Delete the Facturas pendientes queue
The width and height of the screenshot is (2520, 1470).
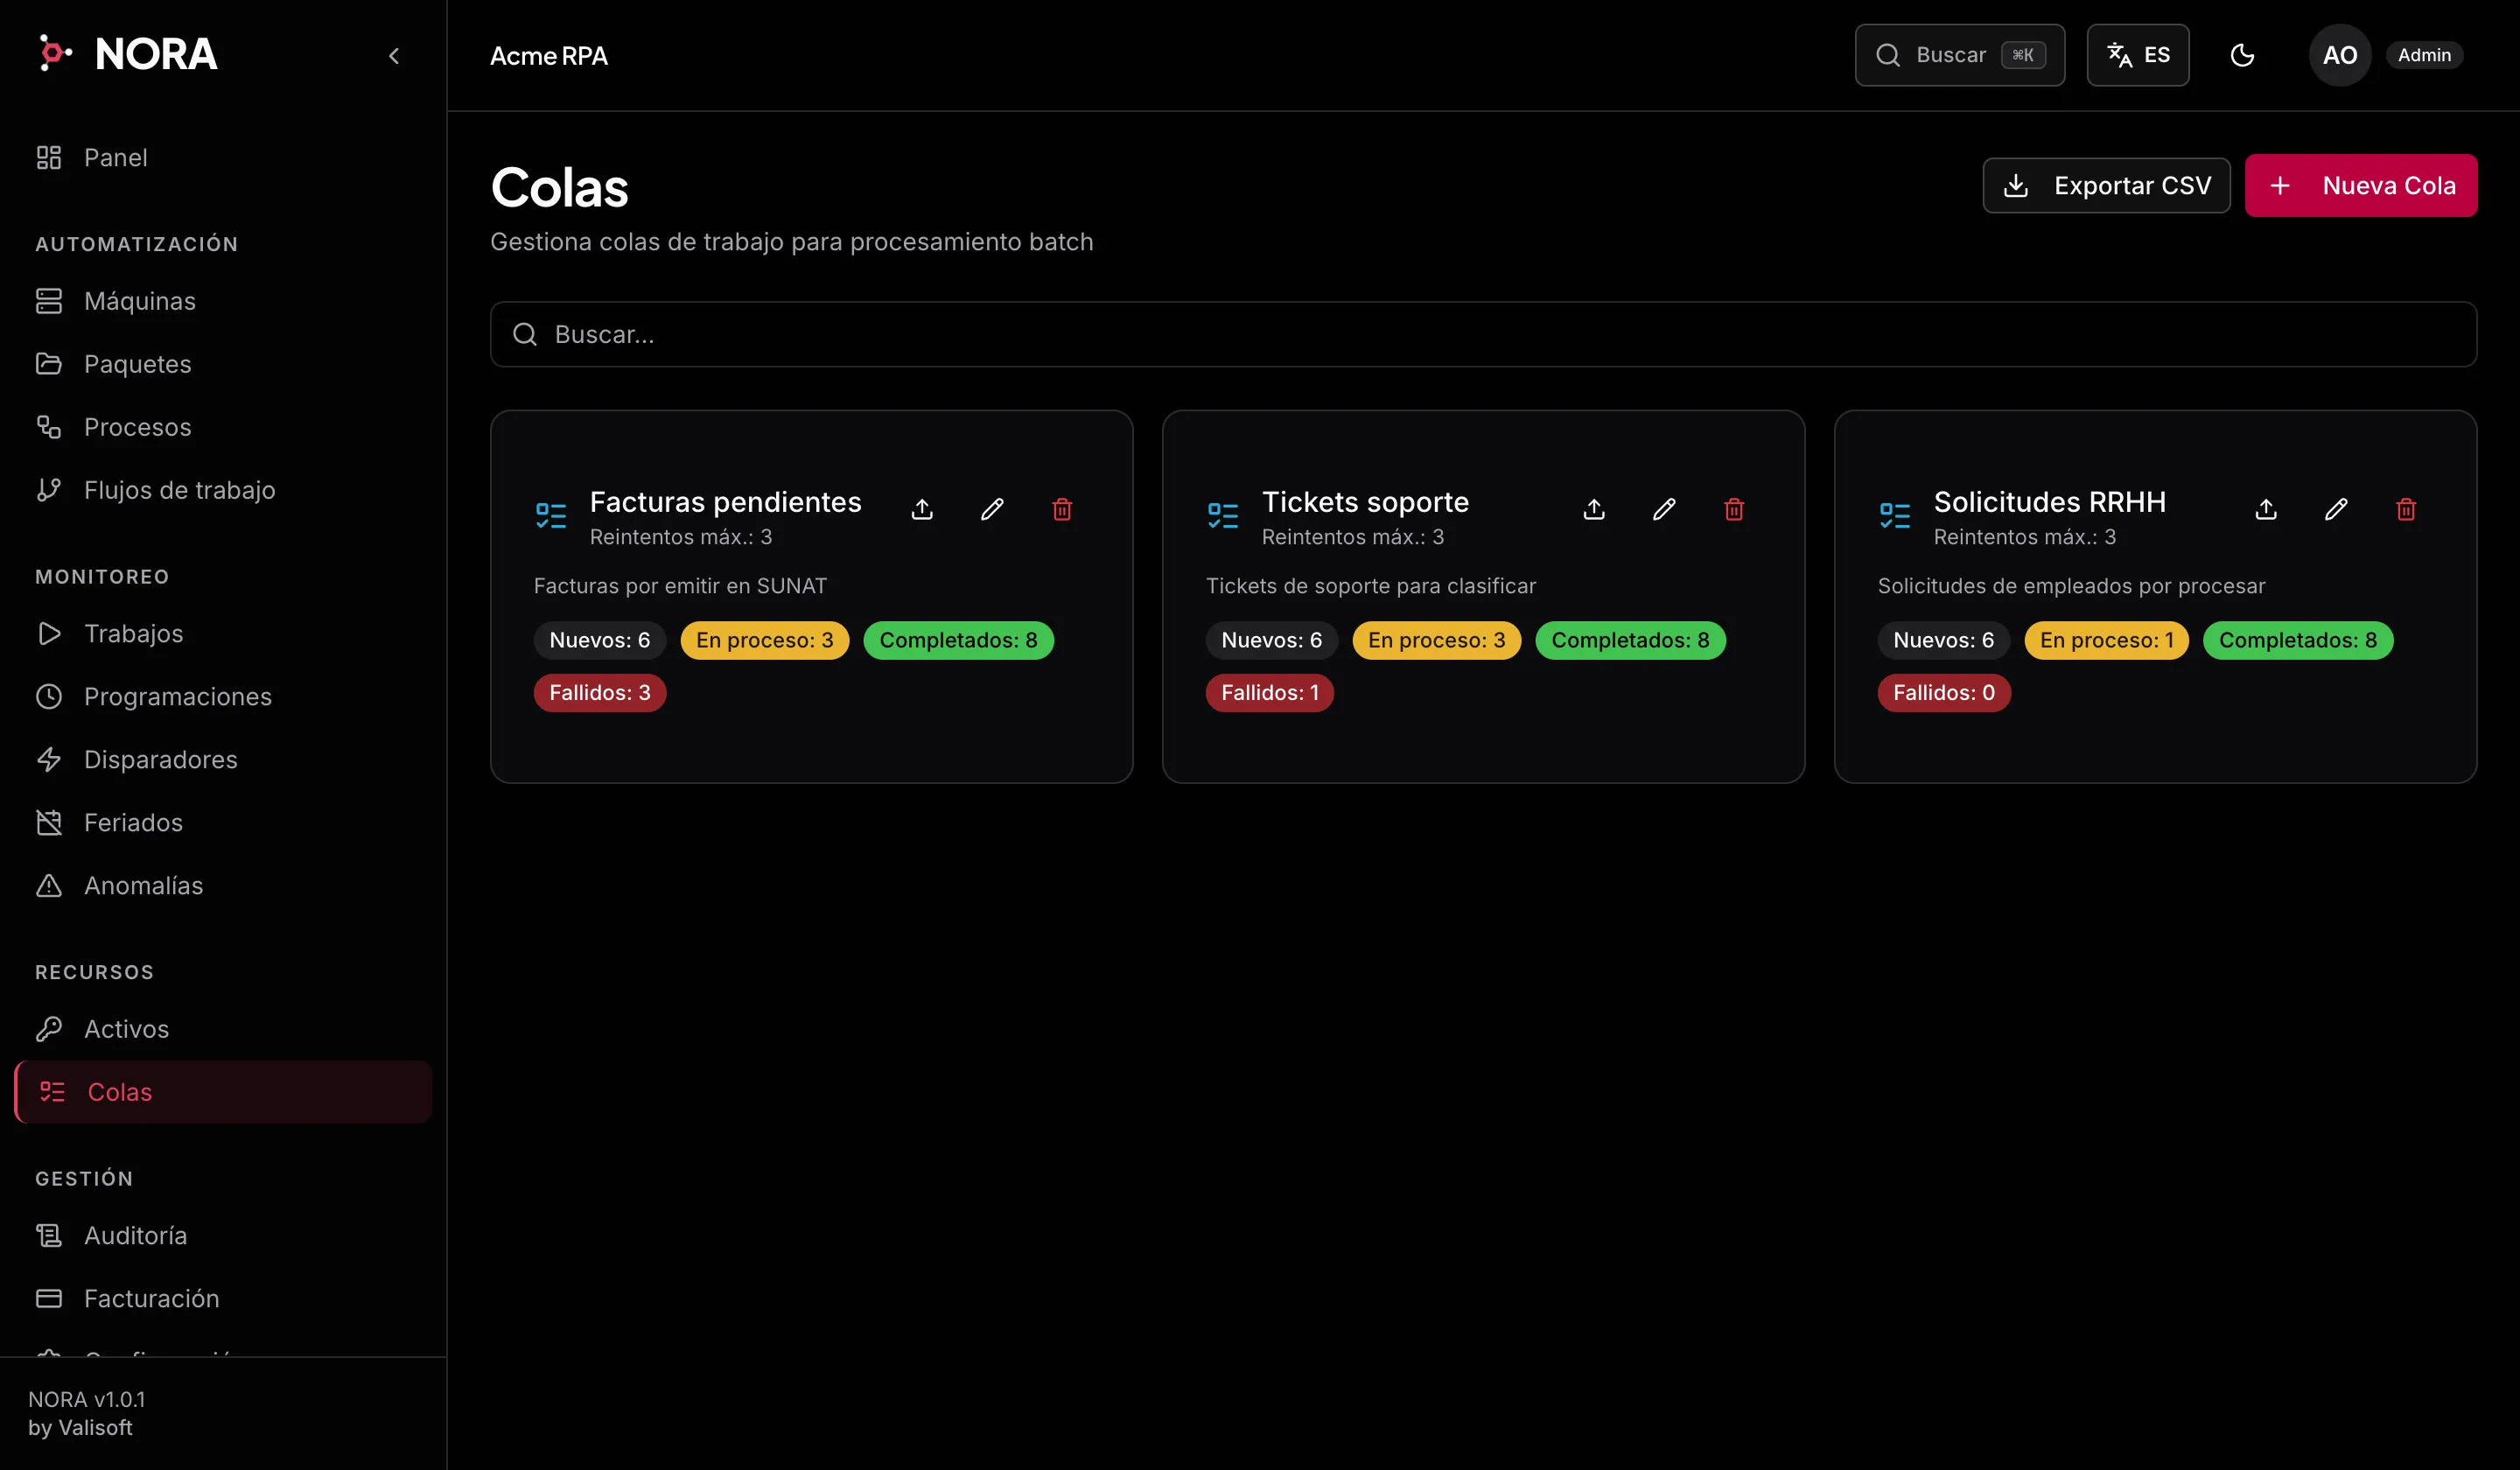tap(1062, 510)
